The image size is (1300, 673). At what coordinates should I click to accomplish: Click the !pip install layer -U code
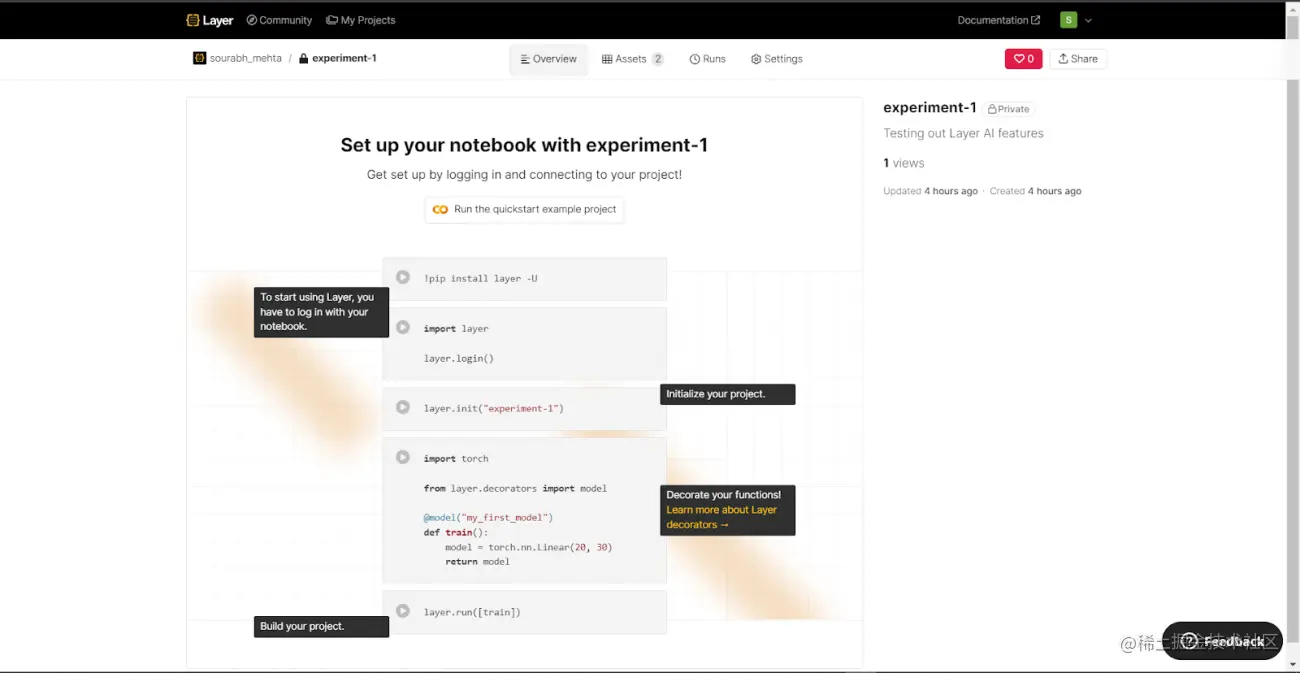[480, 278]
